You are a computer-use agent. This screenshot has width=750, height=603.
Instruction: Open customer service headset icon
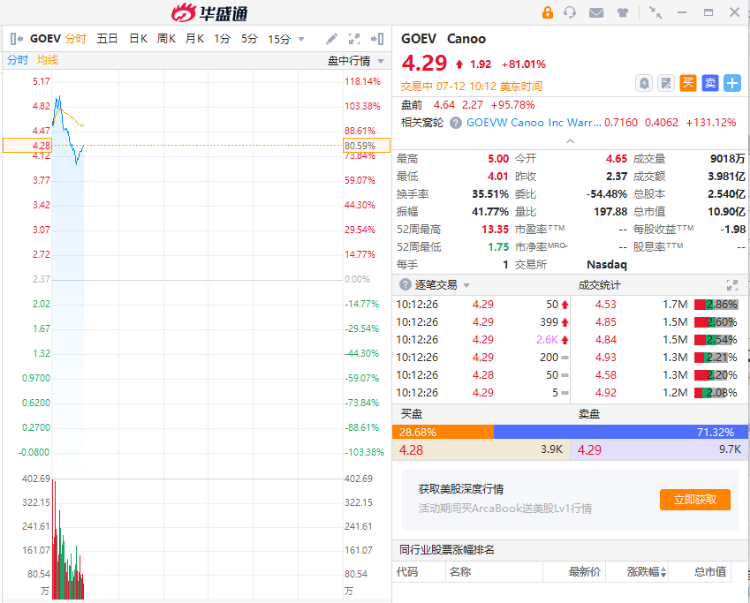click(570, 13)
